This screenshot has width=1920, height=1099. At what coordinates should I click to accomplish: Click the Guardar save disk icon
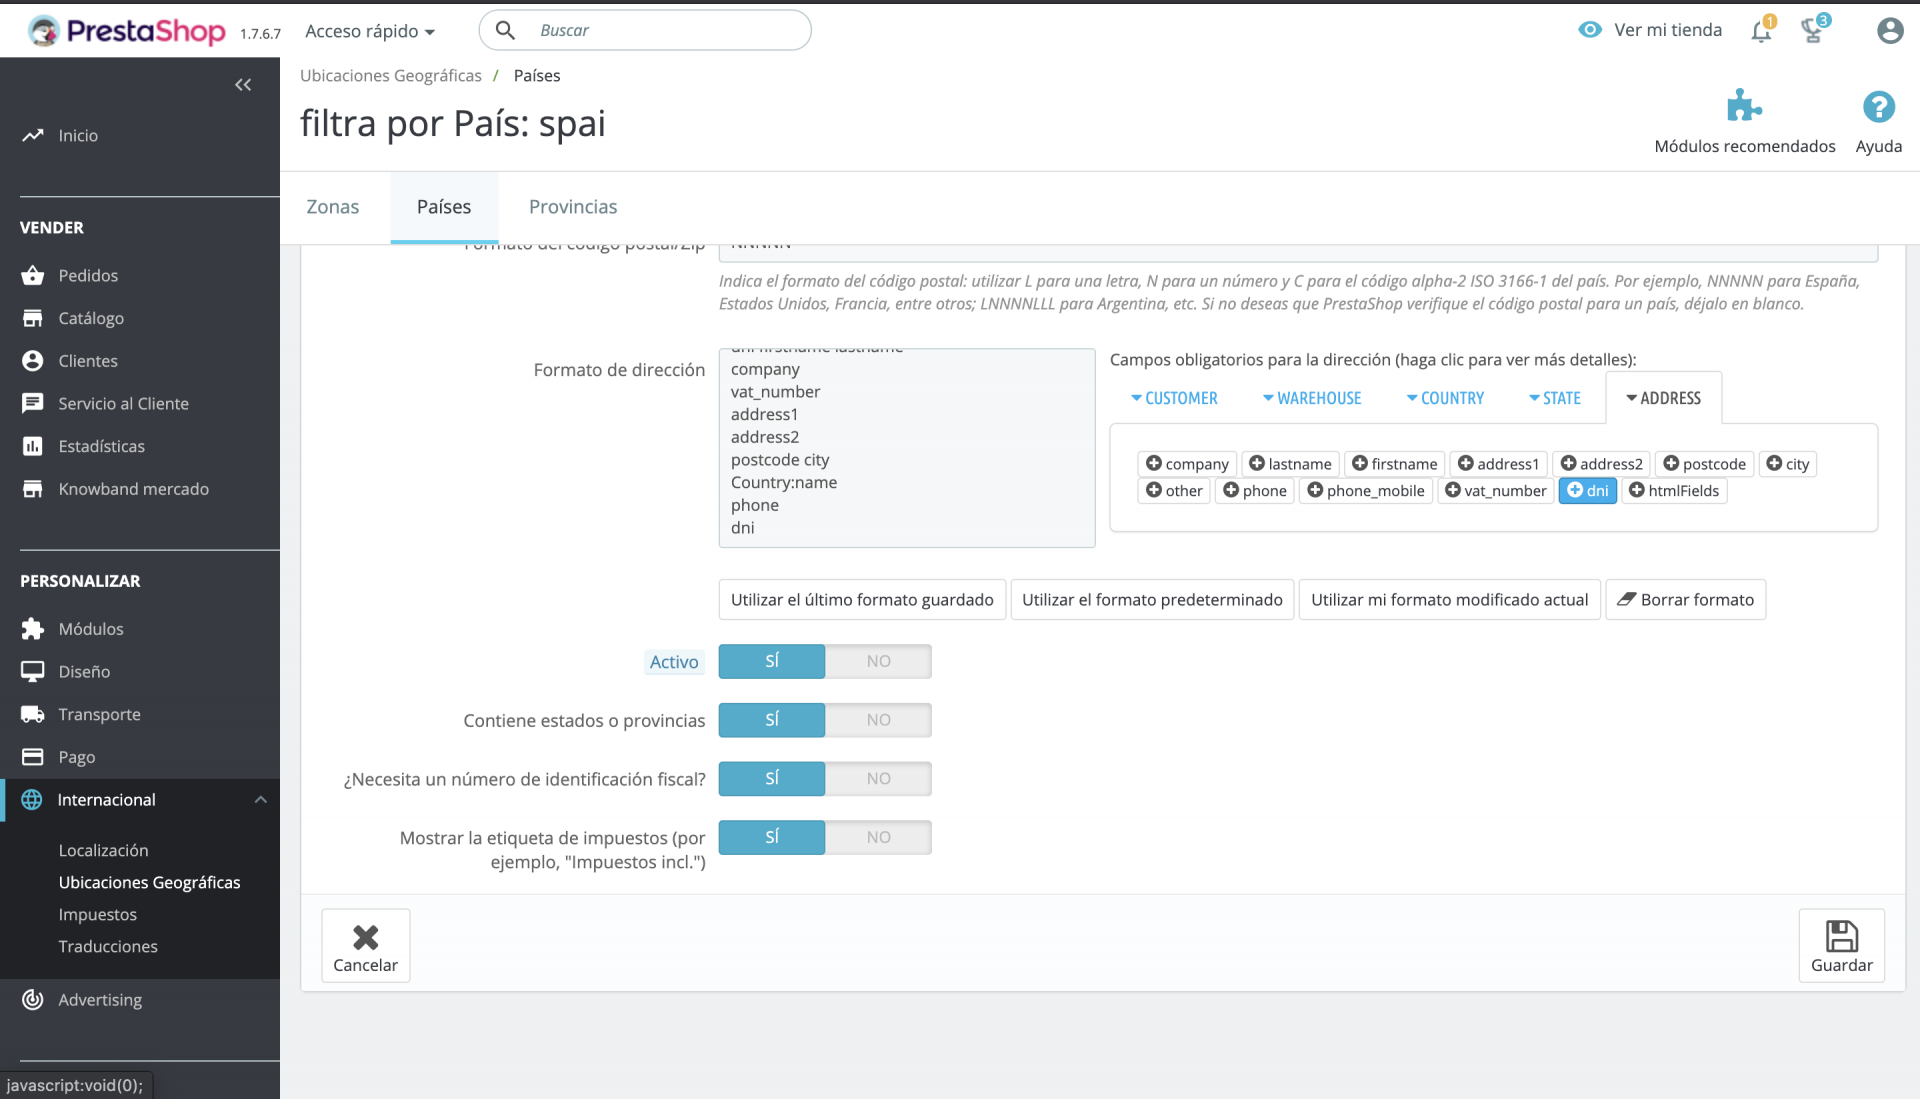click(1841, 936)
